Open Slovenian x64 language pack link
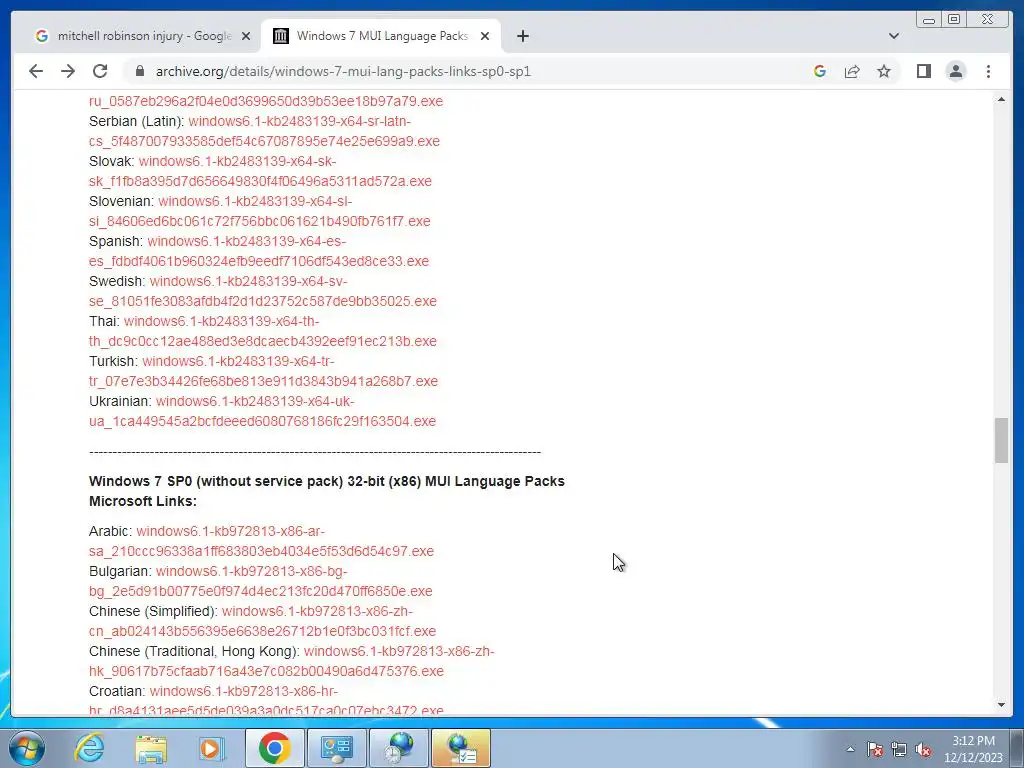1024x768 pixels. (x=260, y=211)
